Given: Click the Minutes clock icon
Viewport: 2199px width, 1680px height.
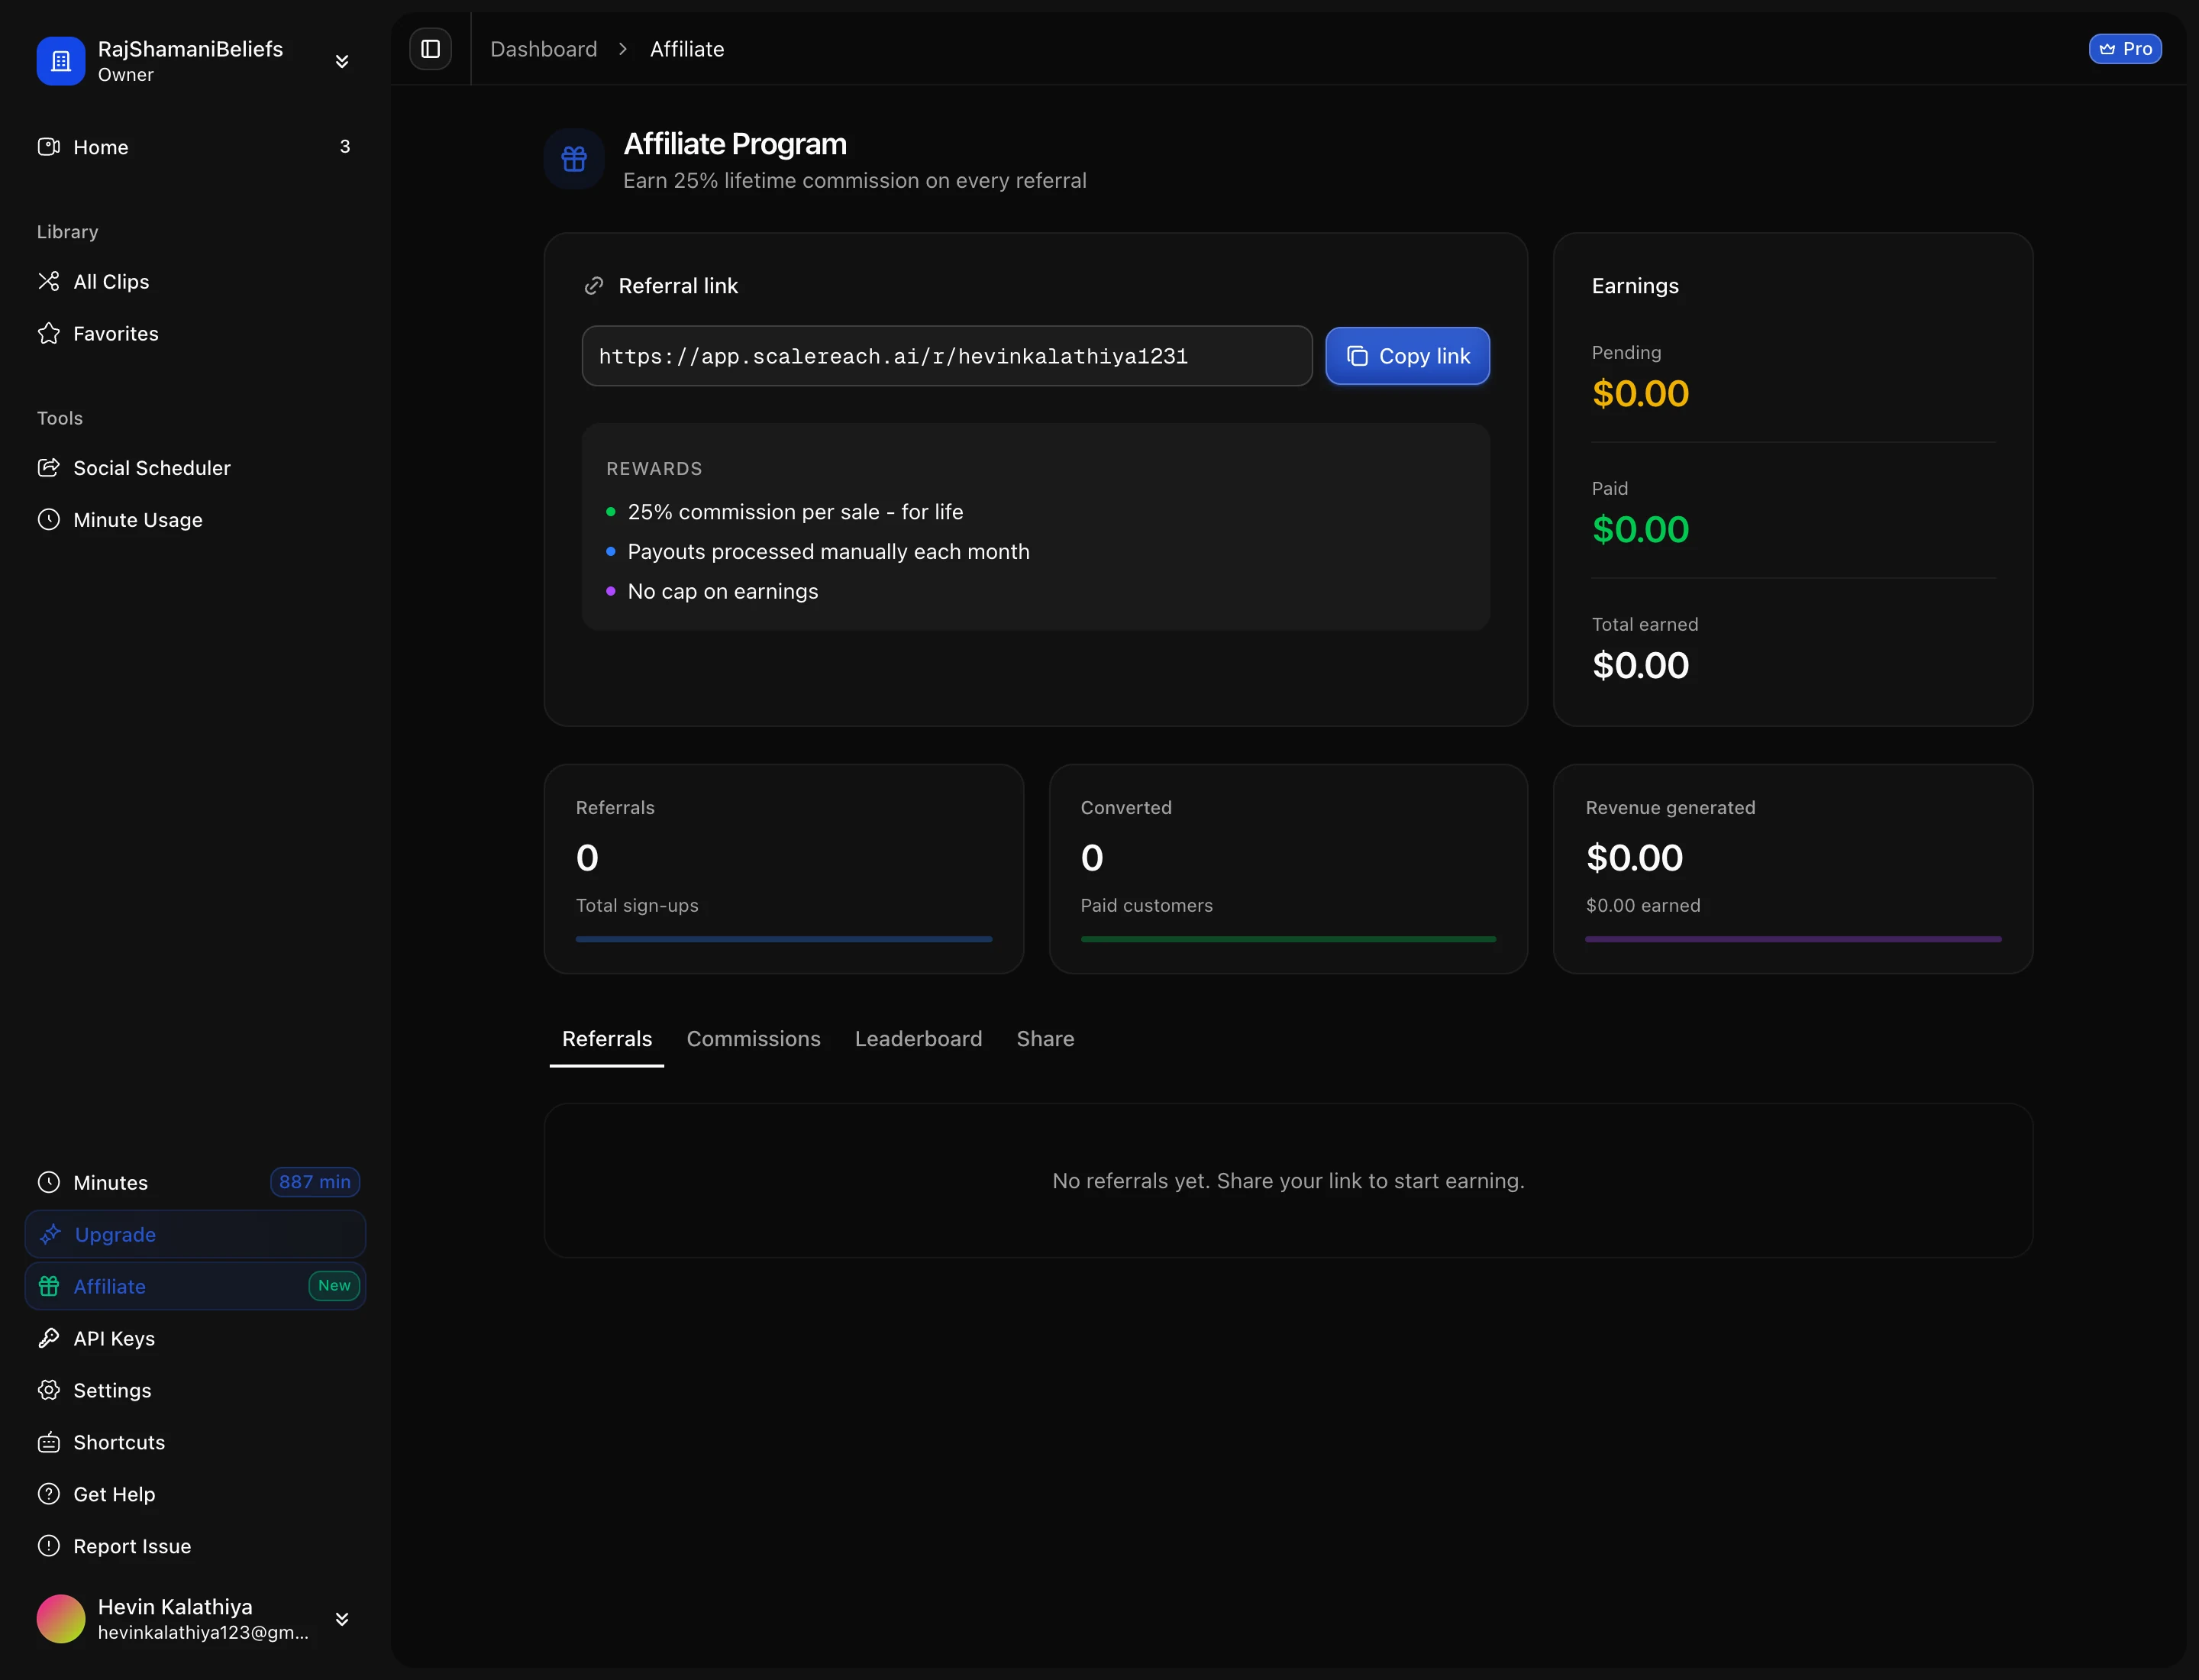Looking at the screenshot, I should 49,1182.
